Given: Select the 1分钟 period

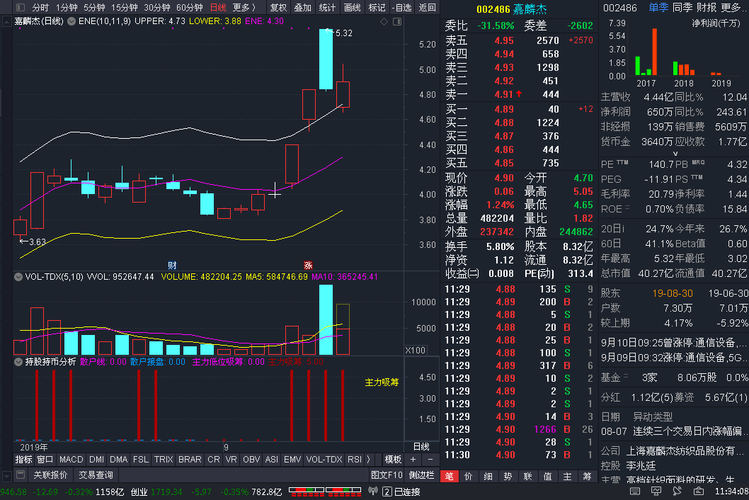Looking at the screenshot, I should coord(66,7).
